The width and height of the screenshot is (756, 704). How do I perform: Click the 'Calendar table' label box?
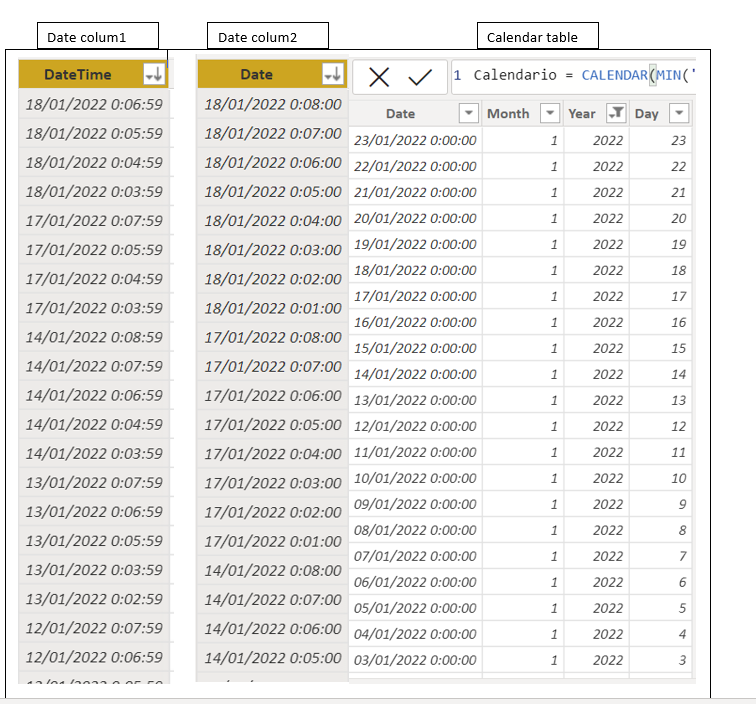[x=538, y=36]
